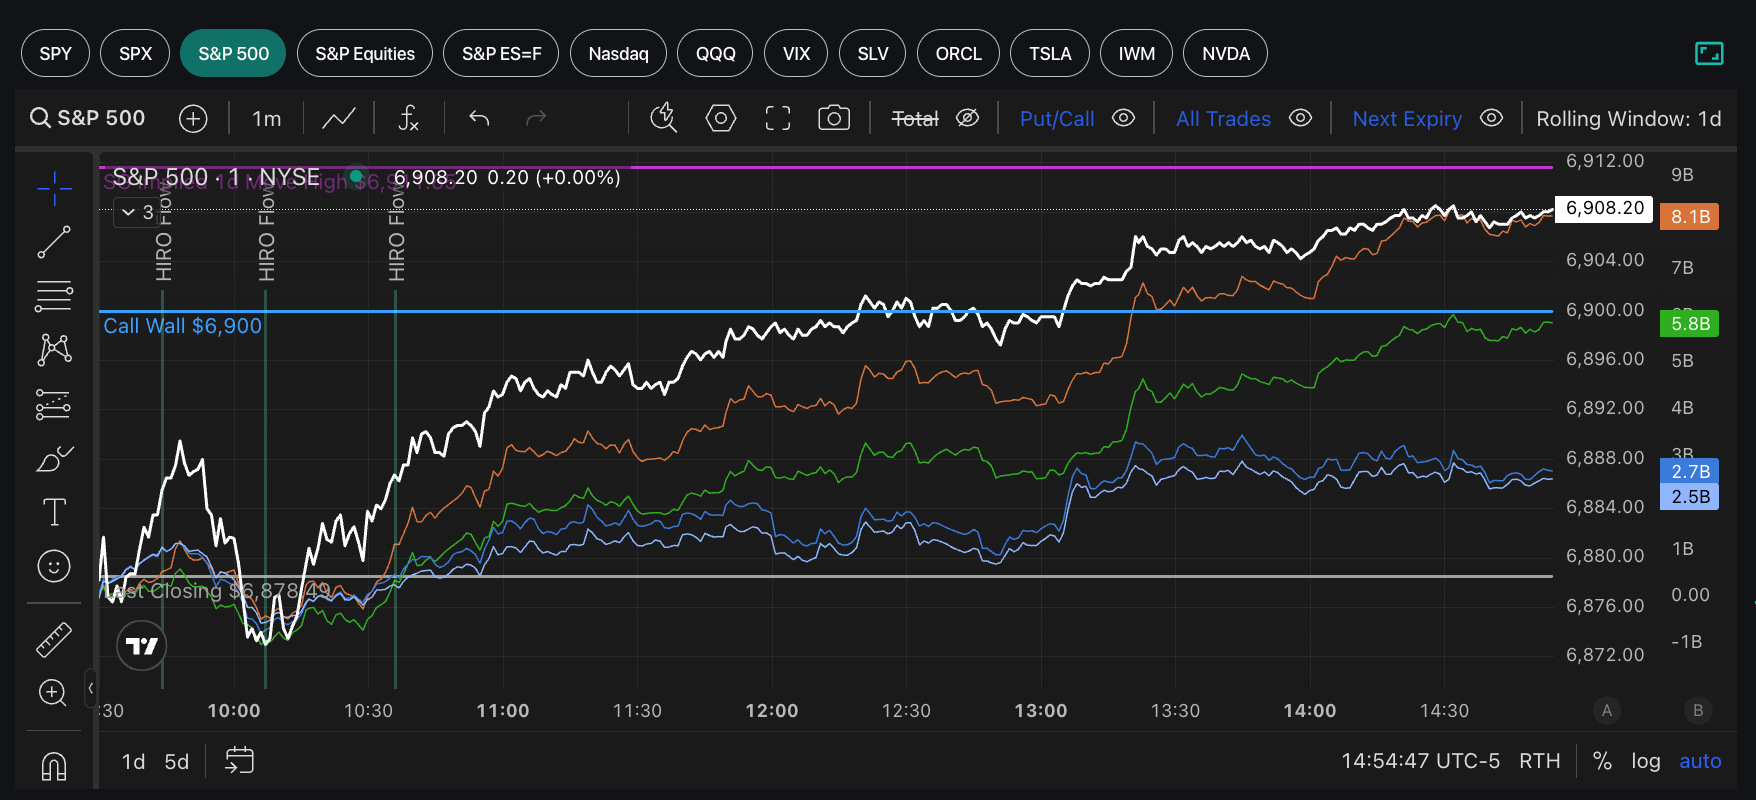
Task: Activate the zoom in tool
Action: coord(53,692)
